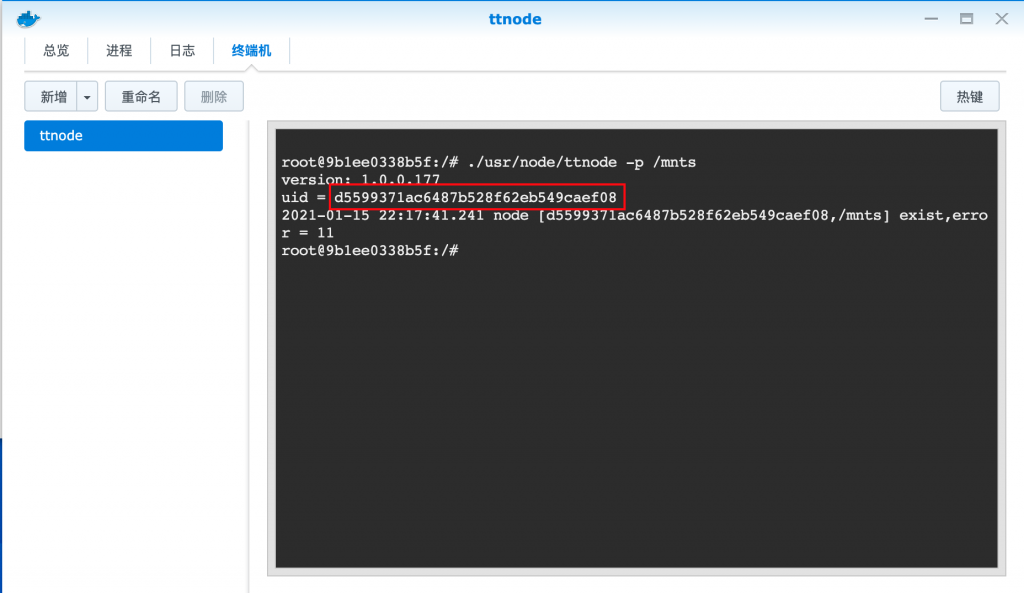Switch to the 总览 tab

click(x=57, y=50)
